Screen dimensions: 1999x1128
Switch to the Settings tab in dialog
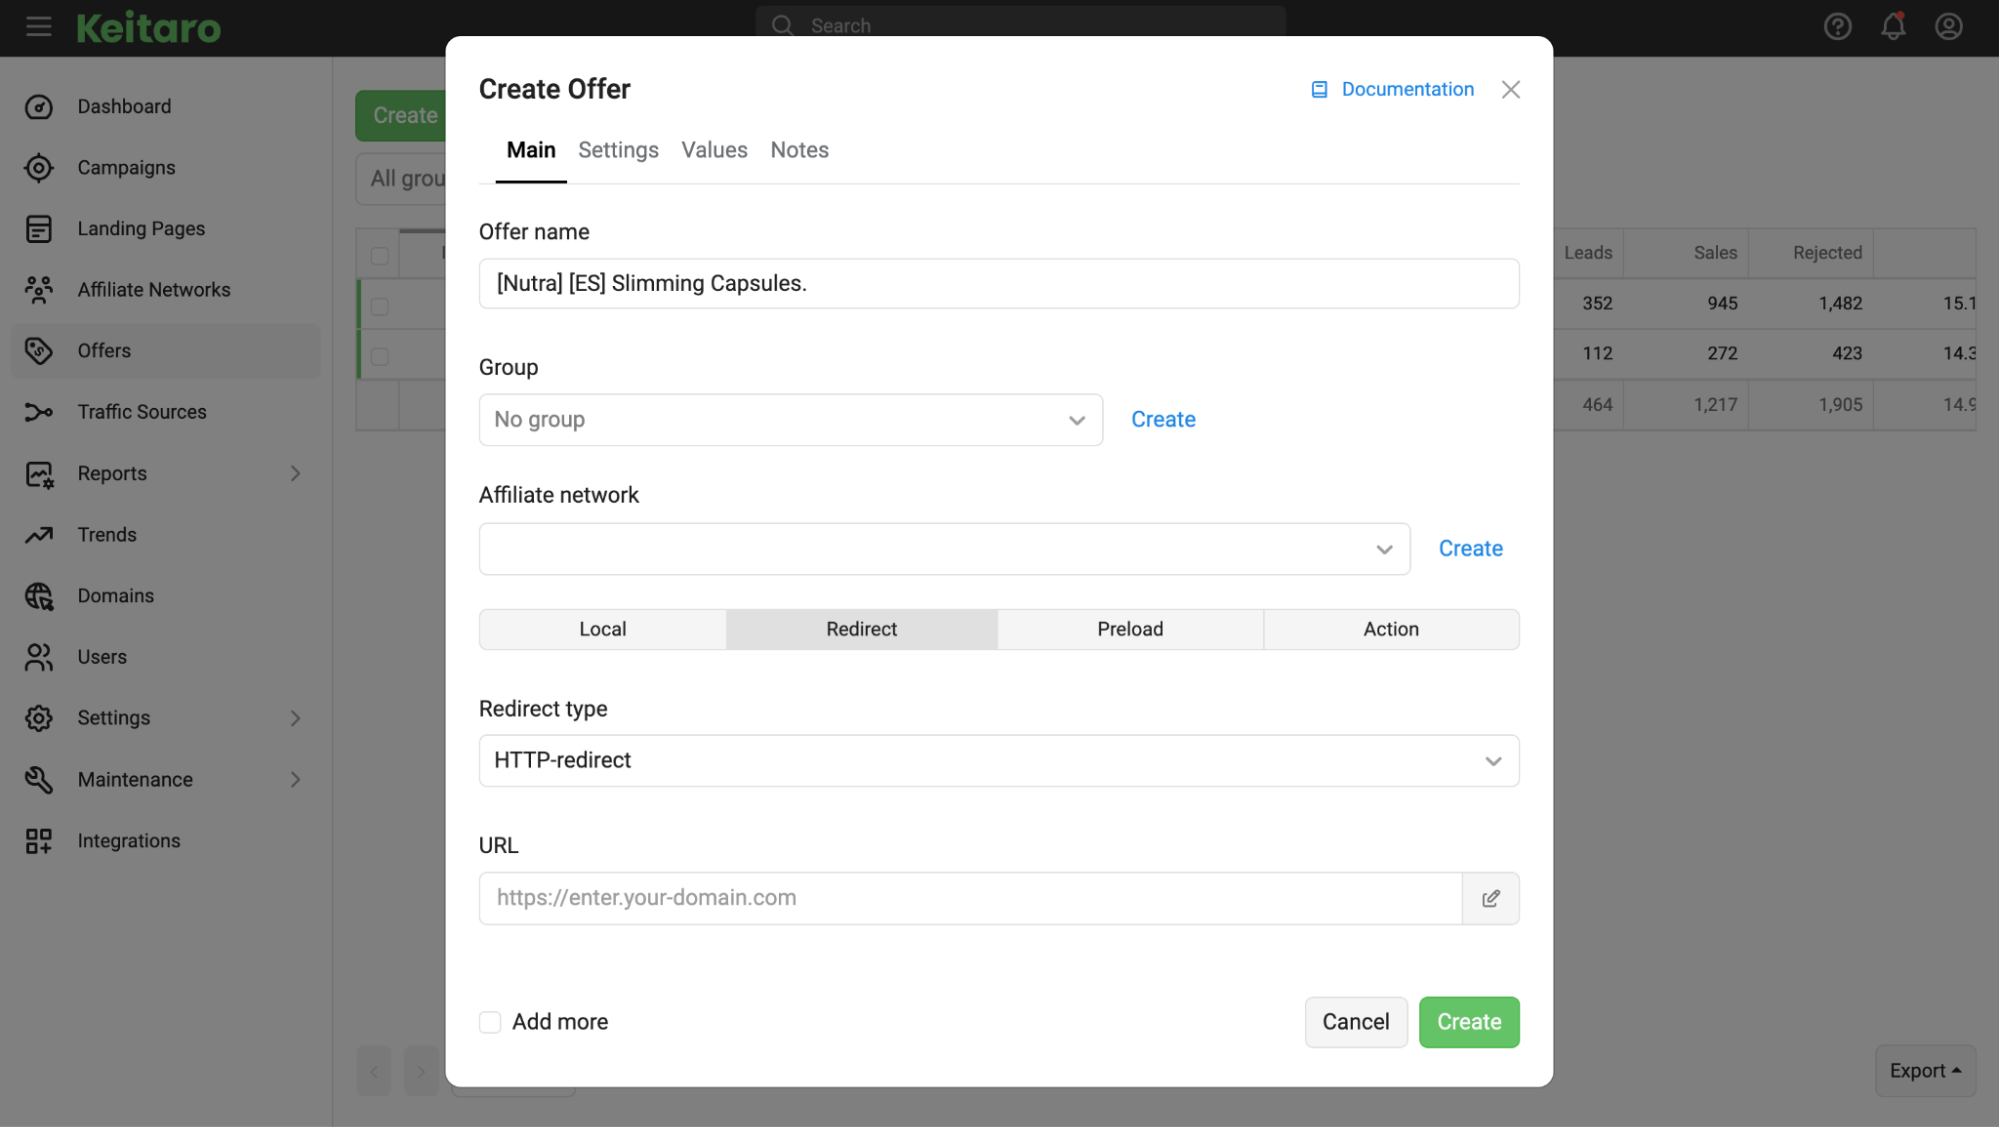coord(618,150)
